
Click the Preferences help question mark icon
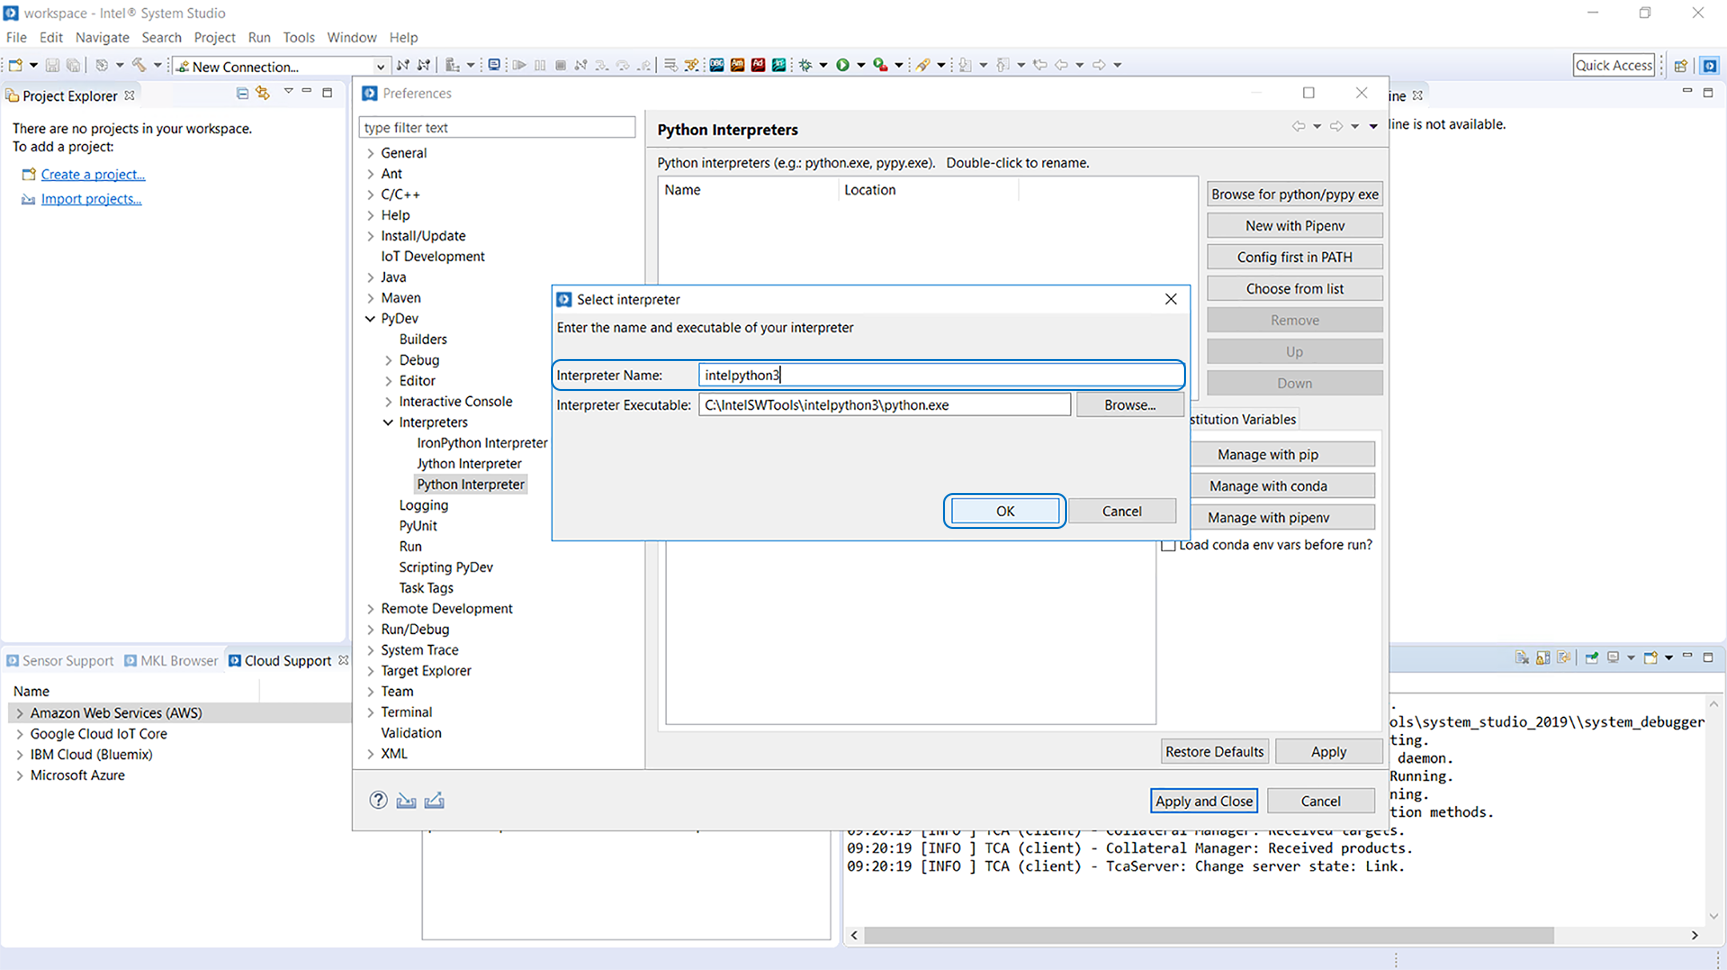(378, 800)
